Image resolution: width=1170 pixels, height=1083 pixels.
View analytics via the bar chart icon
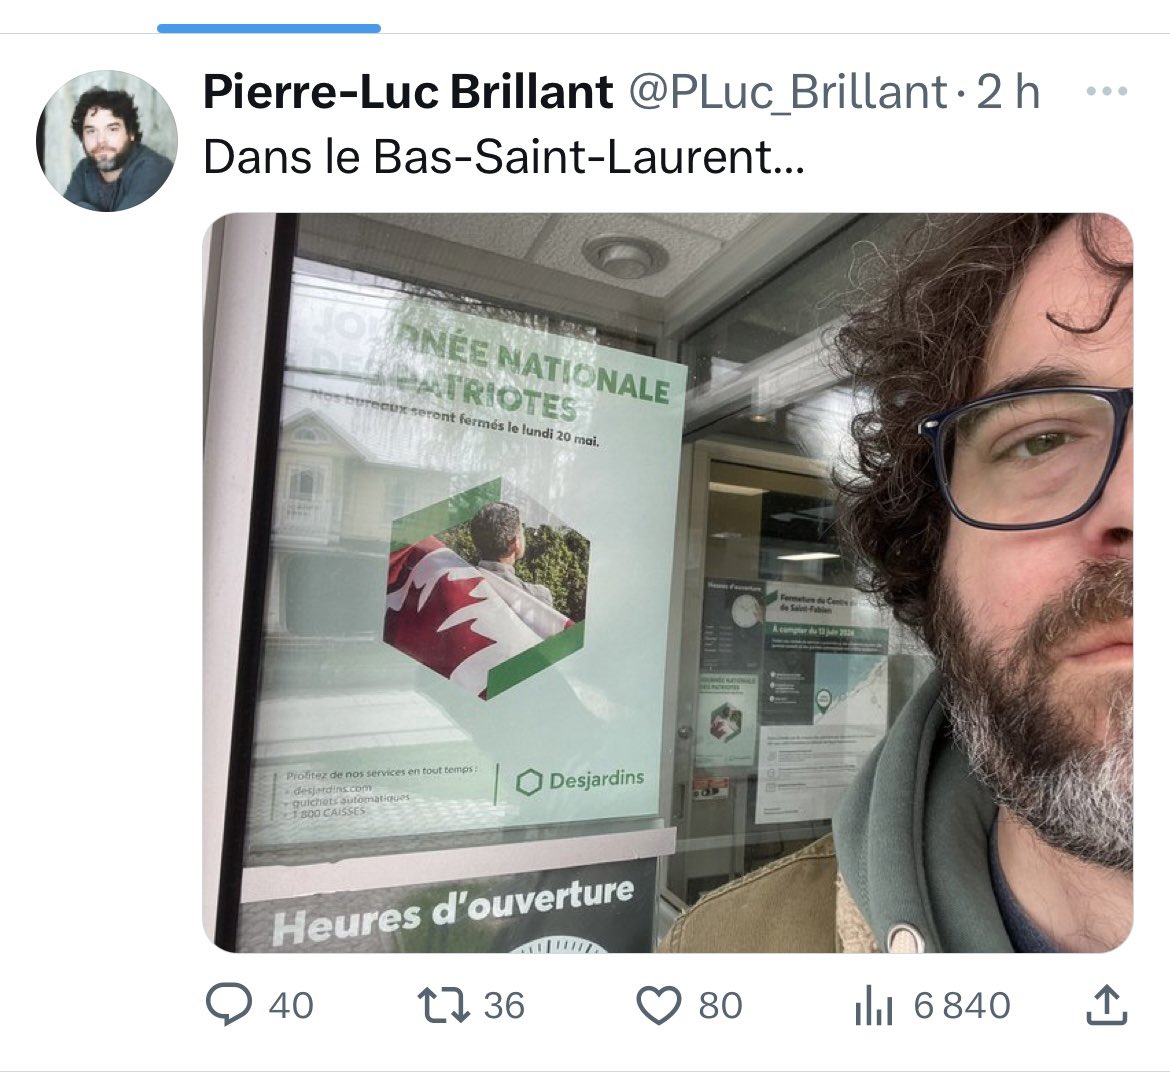[874, 1005]
